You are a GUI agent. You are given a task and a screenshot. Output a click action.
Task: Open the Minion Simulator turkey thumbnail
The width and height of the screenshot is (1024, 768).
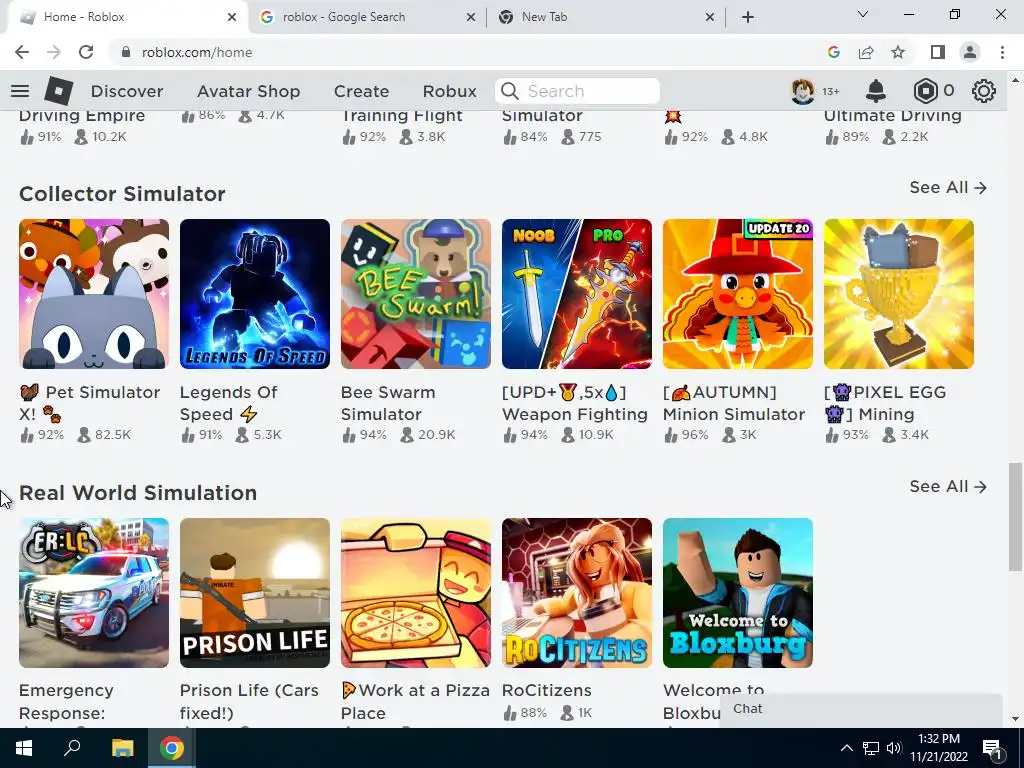click(x=738, y=294)
